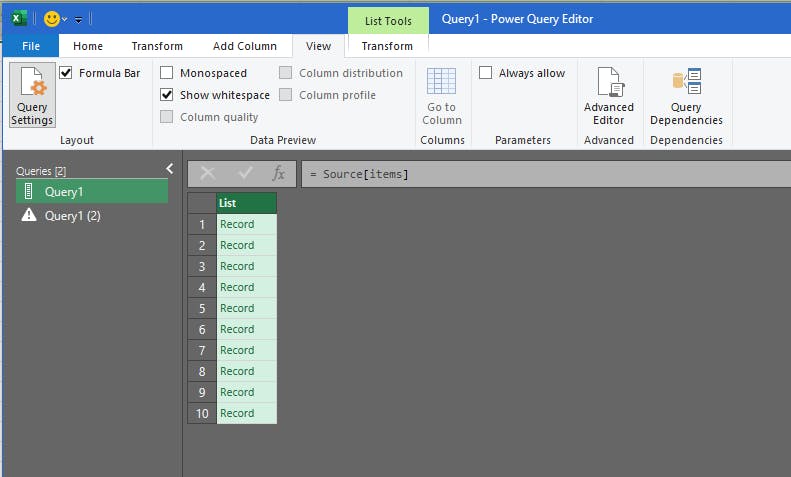Click into the formula bar field

[546, 174]
